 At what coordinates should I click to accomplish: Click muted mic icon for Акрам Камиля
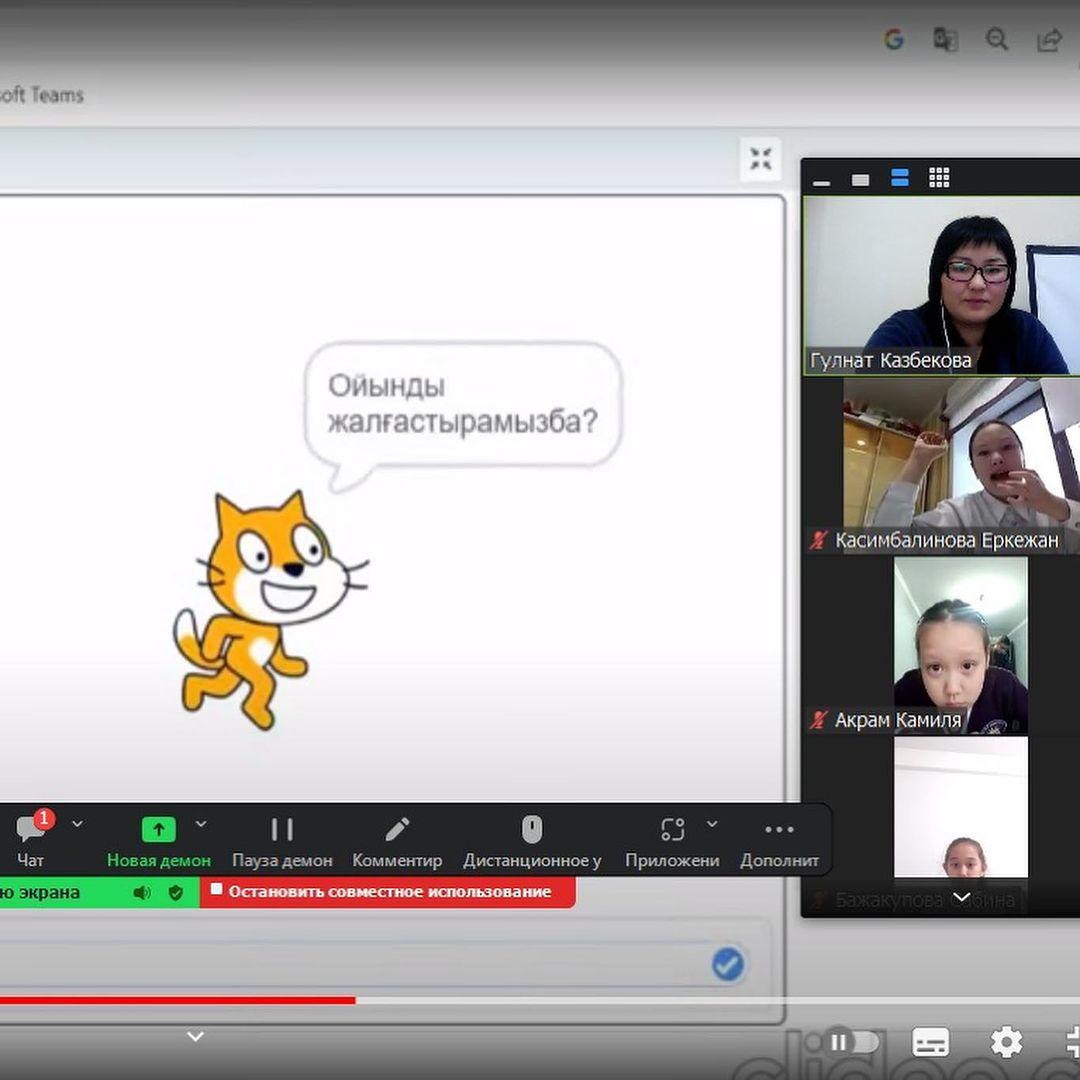click(x=818, y=720)
